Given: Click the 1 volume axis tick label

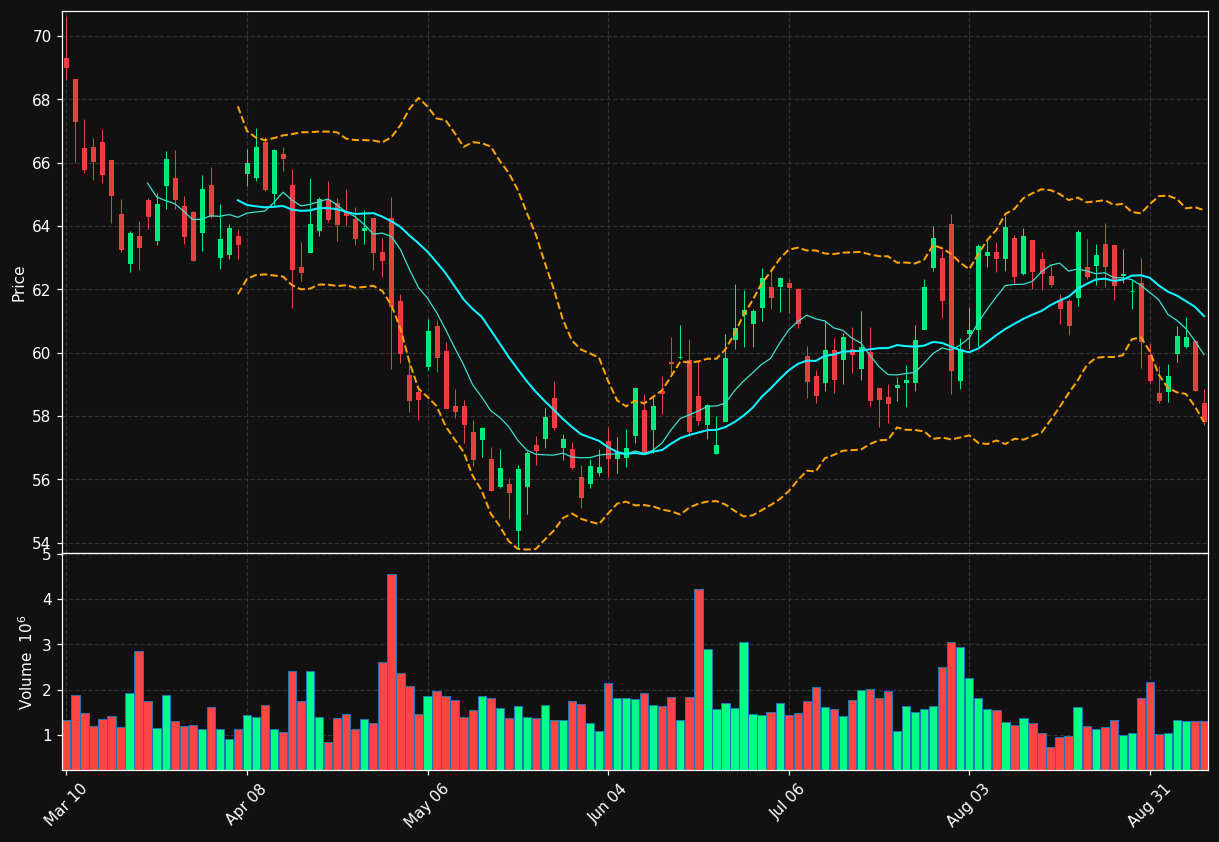Looking at the screenshot, I should pyautogui.click(x=47, y=735).
